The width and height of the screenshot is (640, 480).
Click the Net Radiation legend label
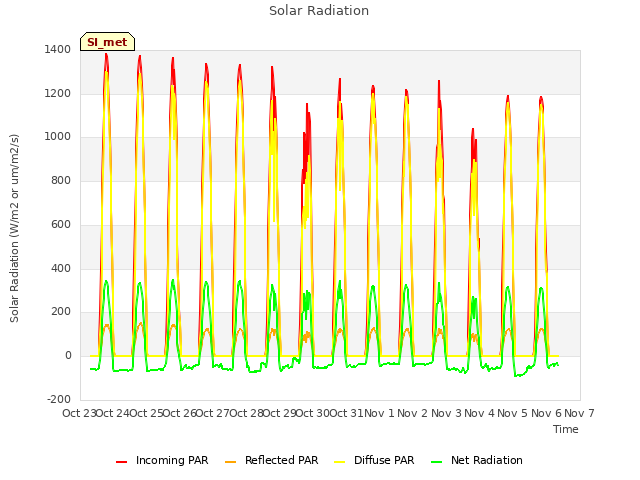(487, 460)
